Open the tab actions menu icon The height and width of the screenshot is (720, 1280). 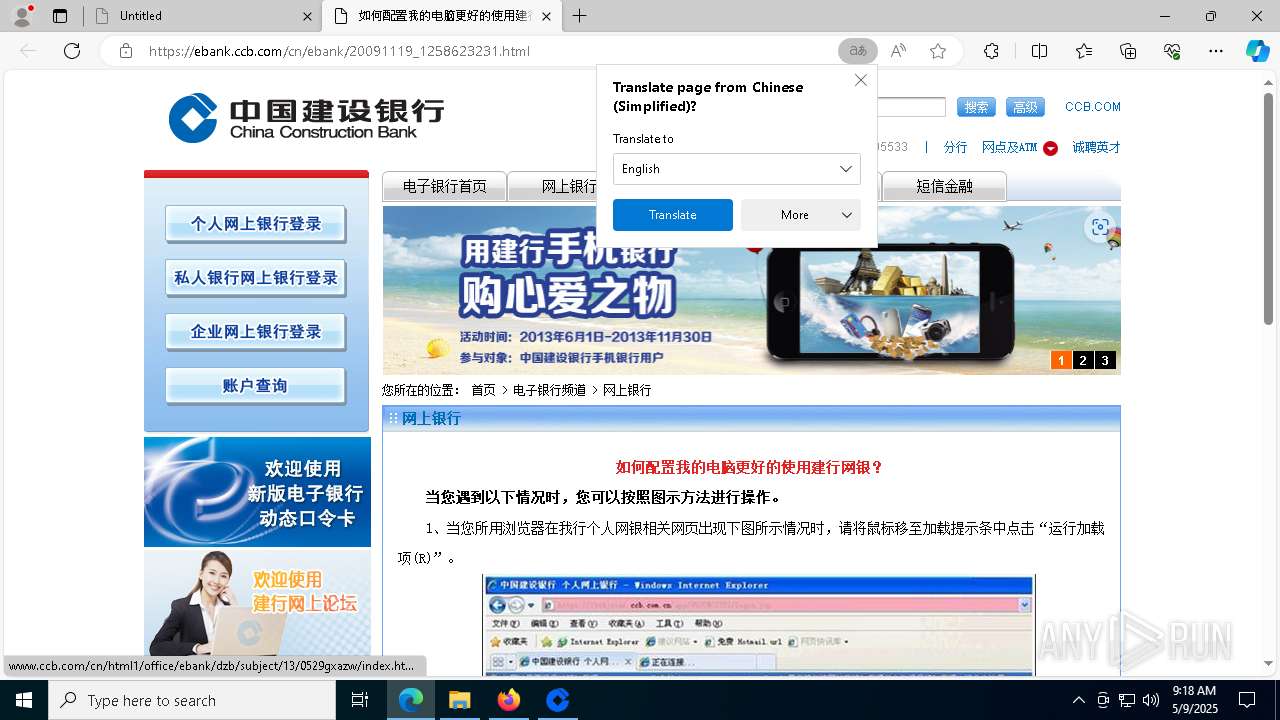(x=60, y=16)
